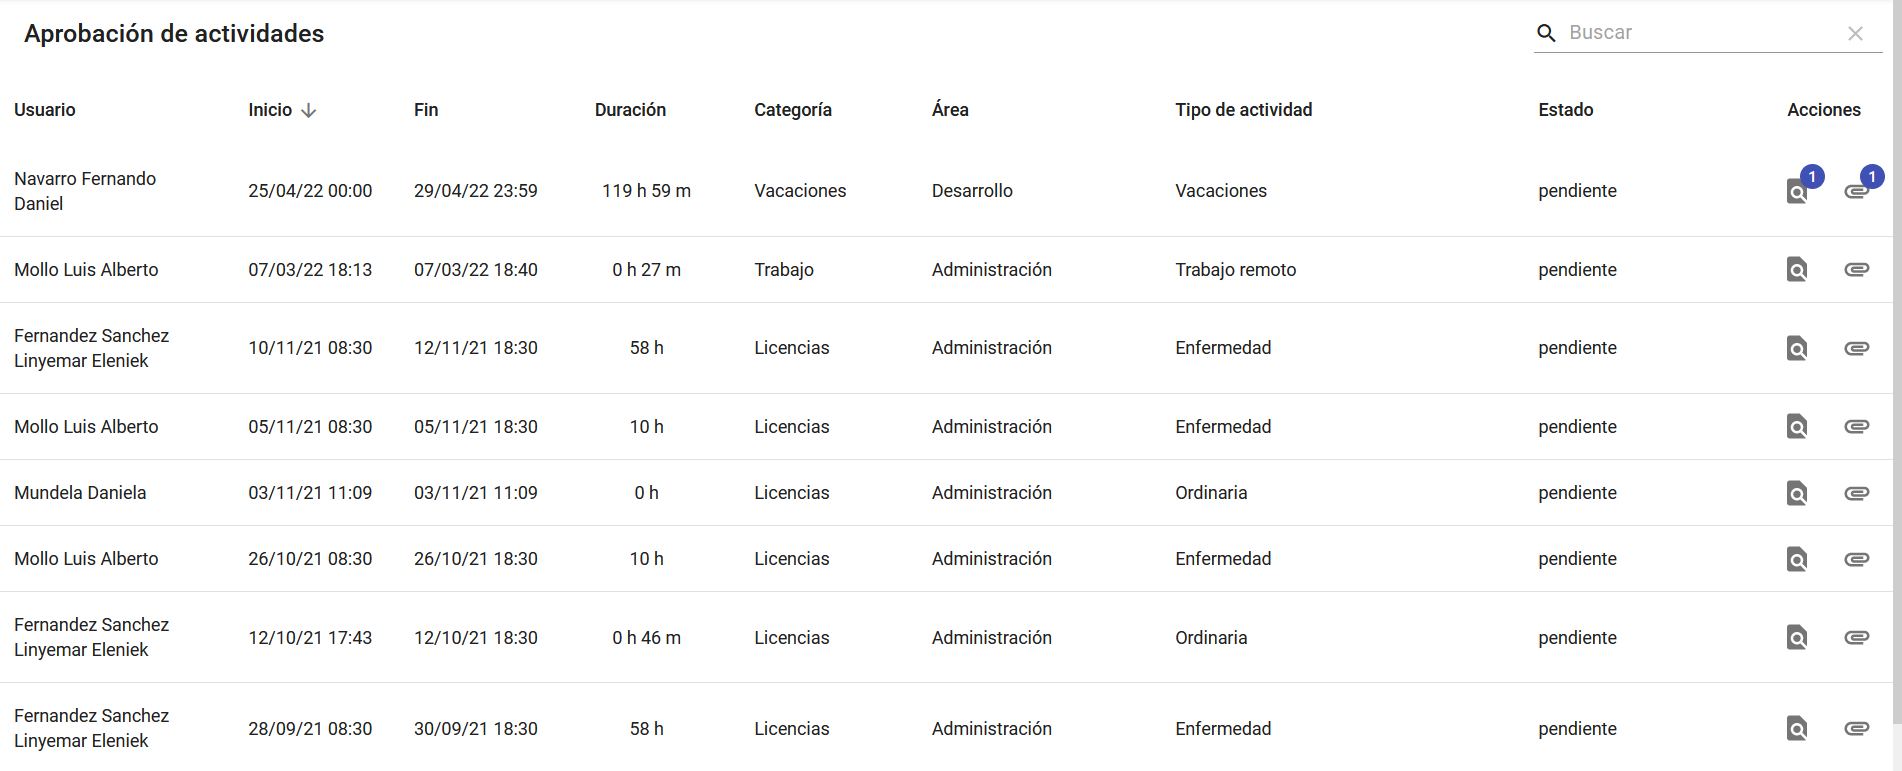Sort table by Estado header
Image resolution: width=1902 pixels, height=771 pixels.
(x=1565, y=110)
